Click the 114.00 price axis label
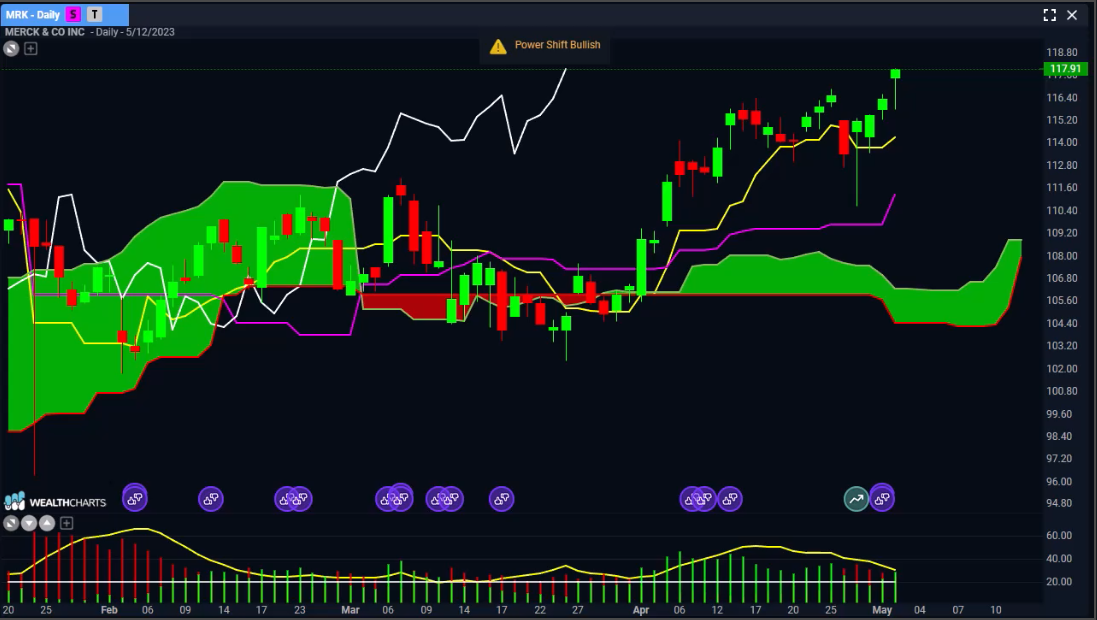The height and width of the screenshot is (620, 1097). [x=1062, y=142]
